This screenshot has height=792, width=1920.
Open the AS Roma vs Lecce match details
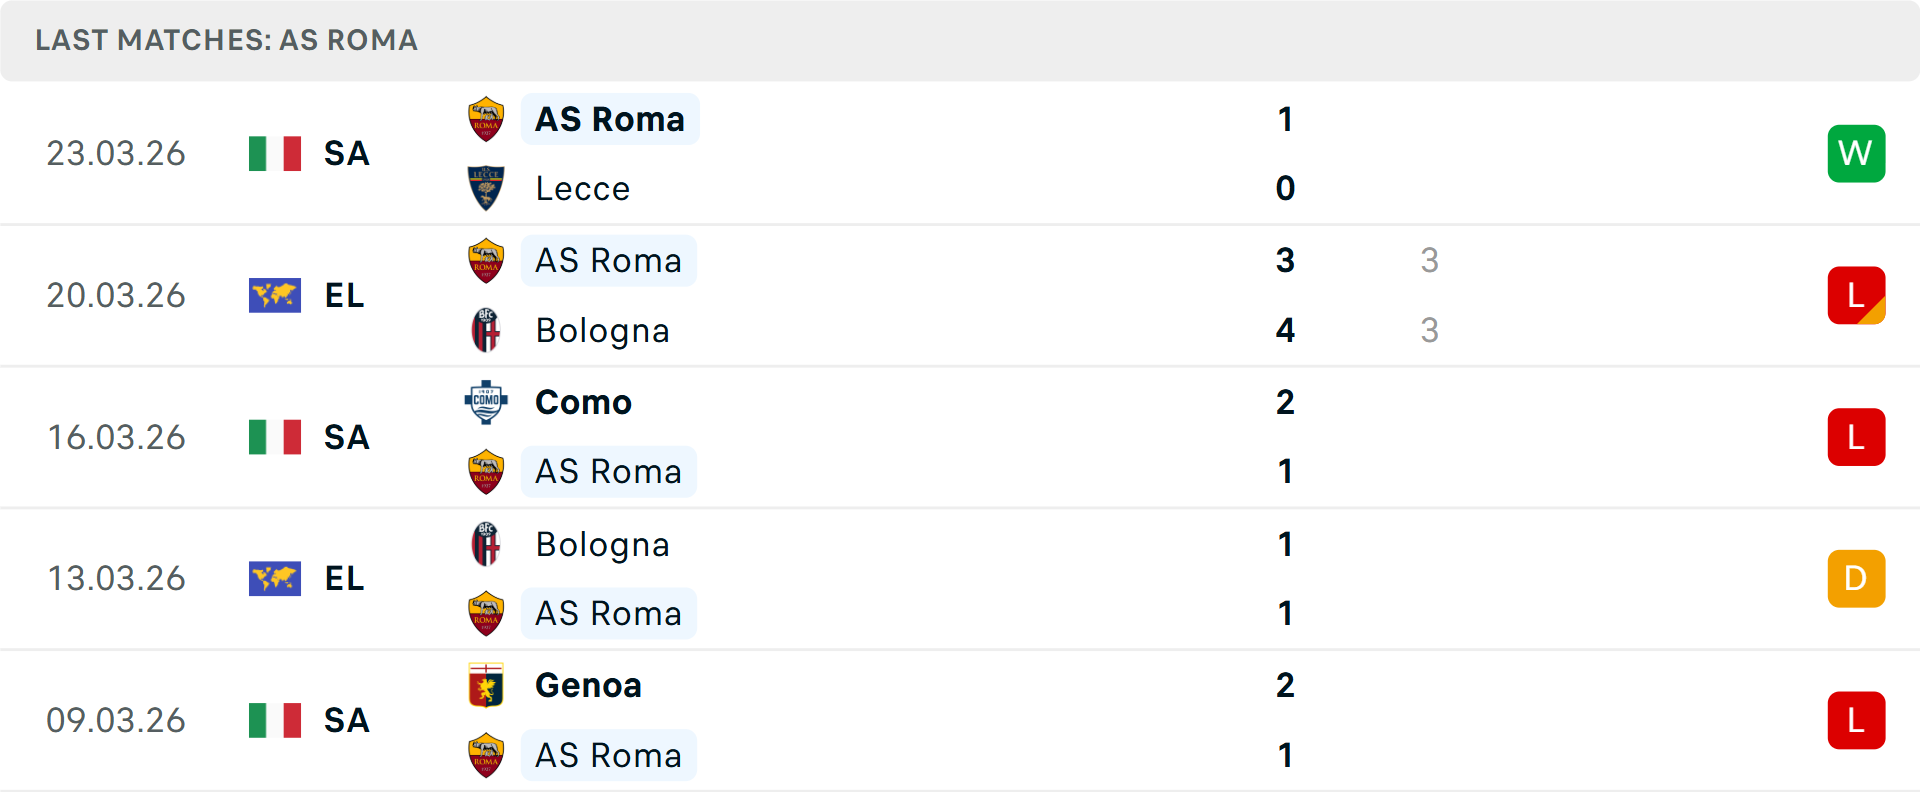[960, 153]
